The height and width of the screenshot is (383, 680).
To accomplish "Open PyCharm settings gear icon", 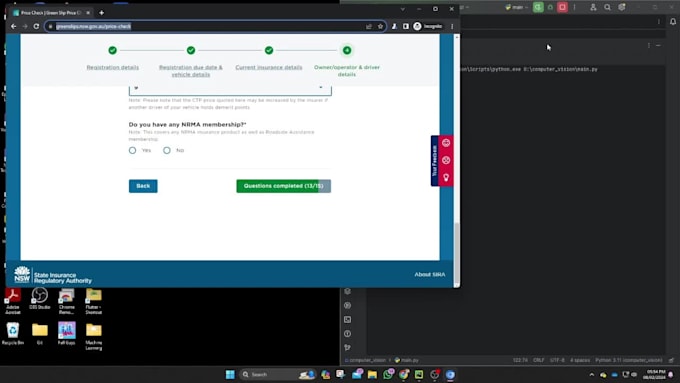I will [622, 7].
